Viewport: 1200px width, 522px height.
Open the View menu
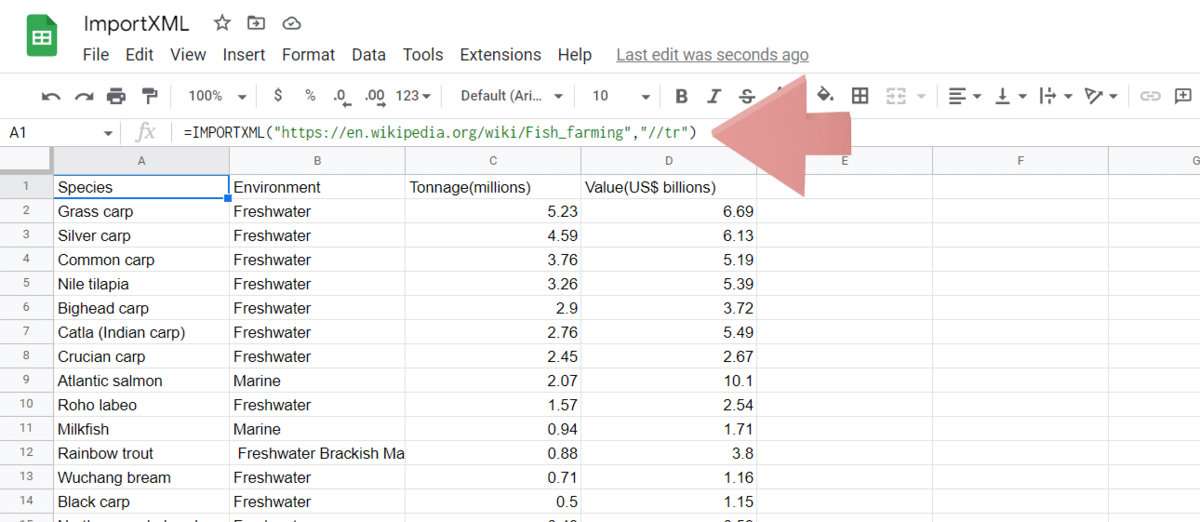click(x=188, y=55)
